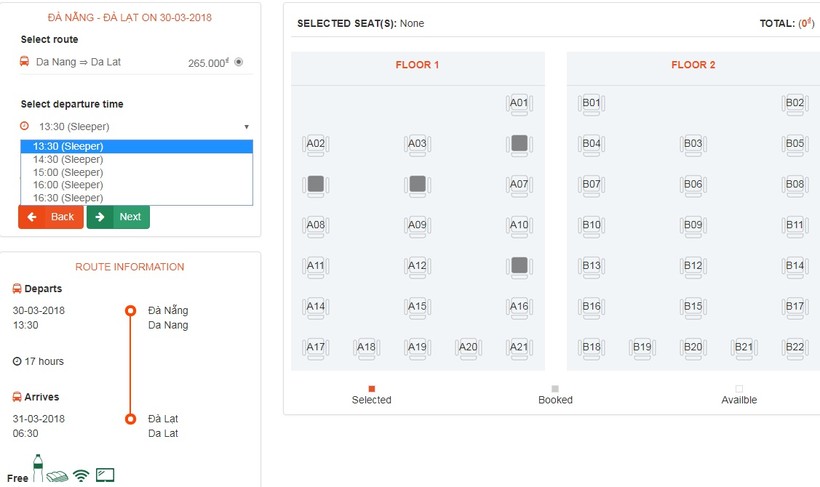Select seat A01 on Floor 1

click(518, 103)
